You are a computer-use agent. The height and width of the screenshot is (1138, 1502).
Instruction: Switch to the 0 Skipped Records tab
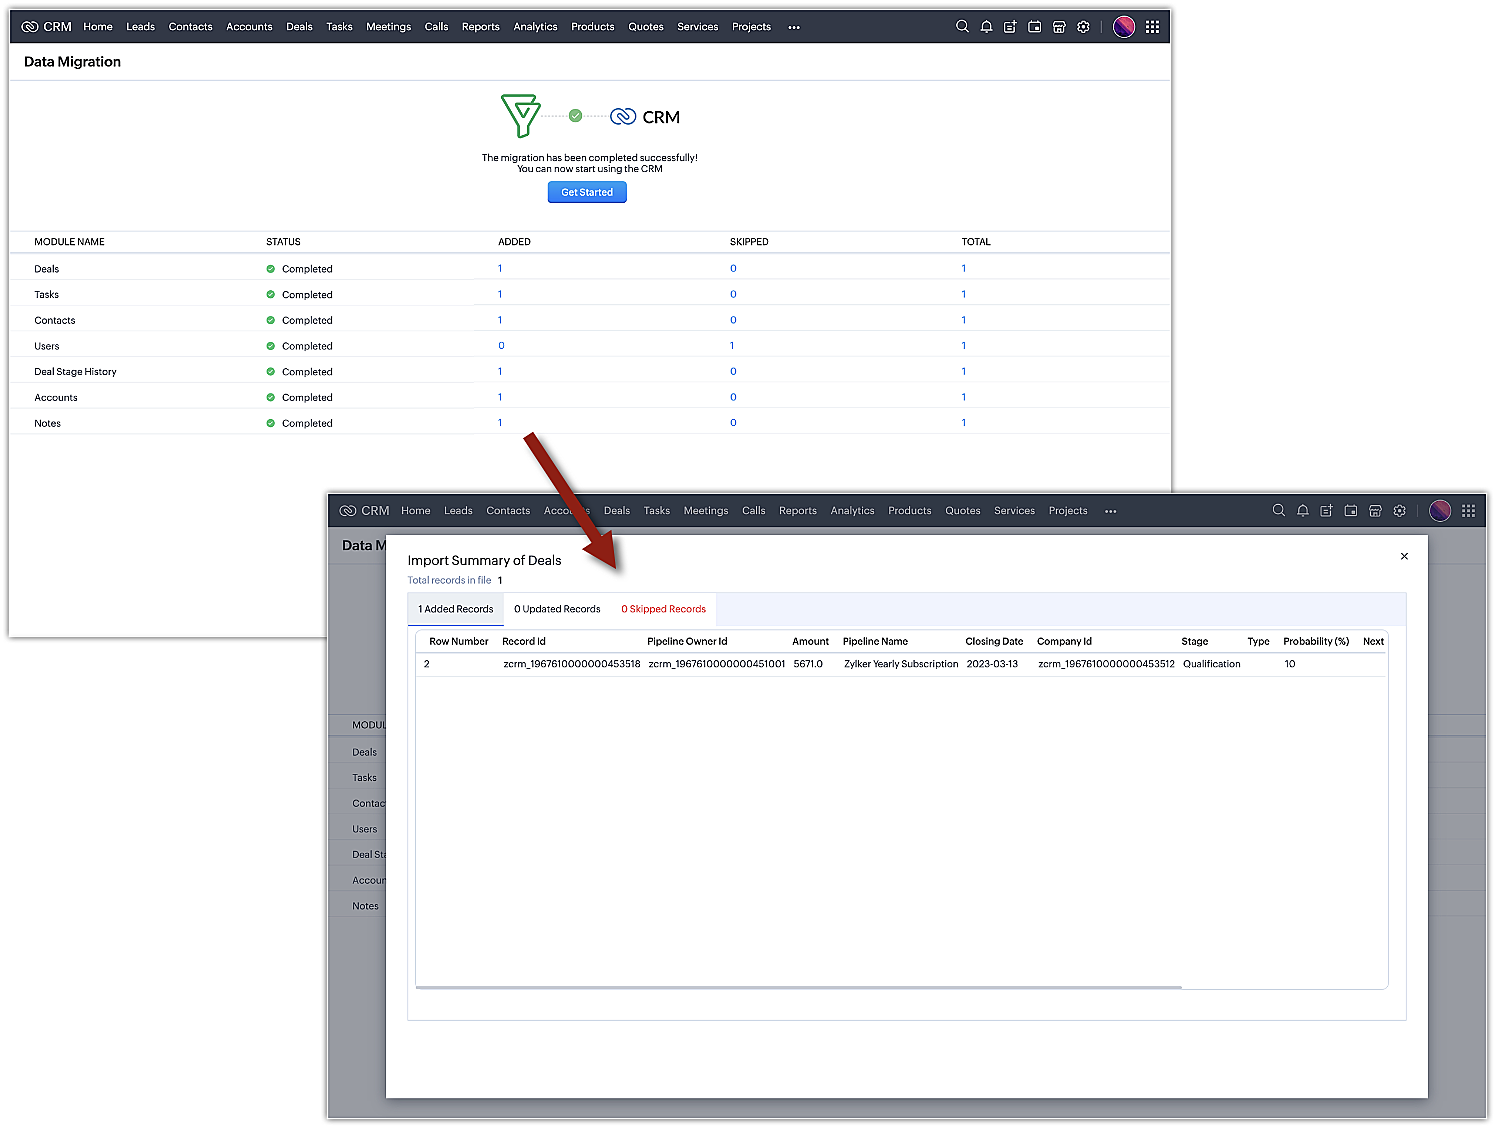663,609
